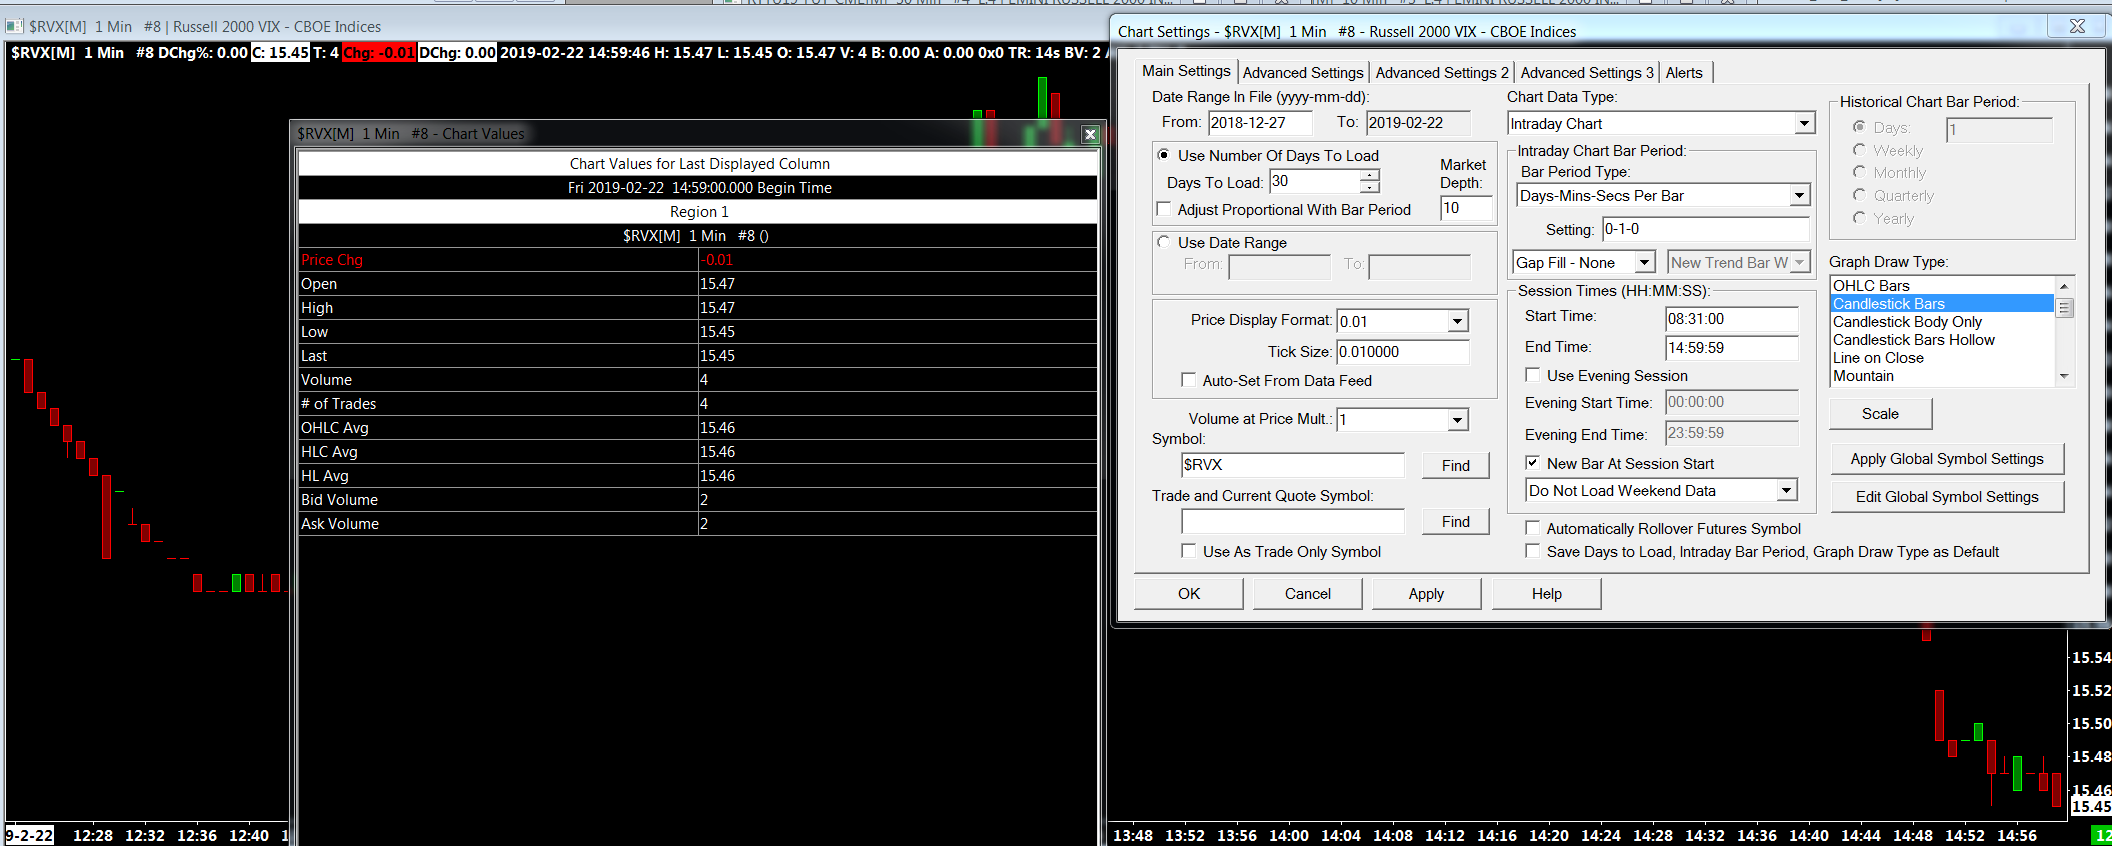Open the Advanced Settings tab

coord(1303,73)
